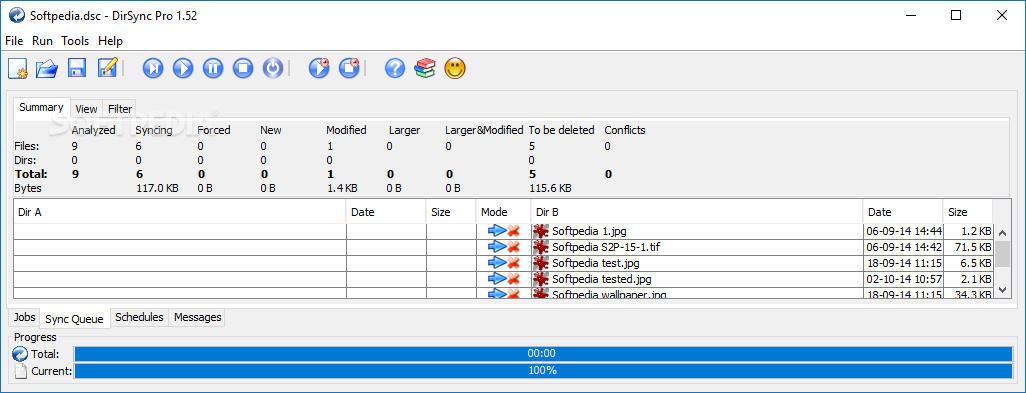
Task: Click the 1.4 KB Modified bytes value
Action: [342, 188]
